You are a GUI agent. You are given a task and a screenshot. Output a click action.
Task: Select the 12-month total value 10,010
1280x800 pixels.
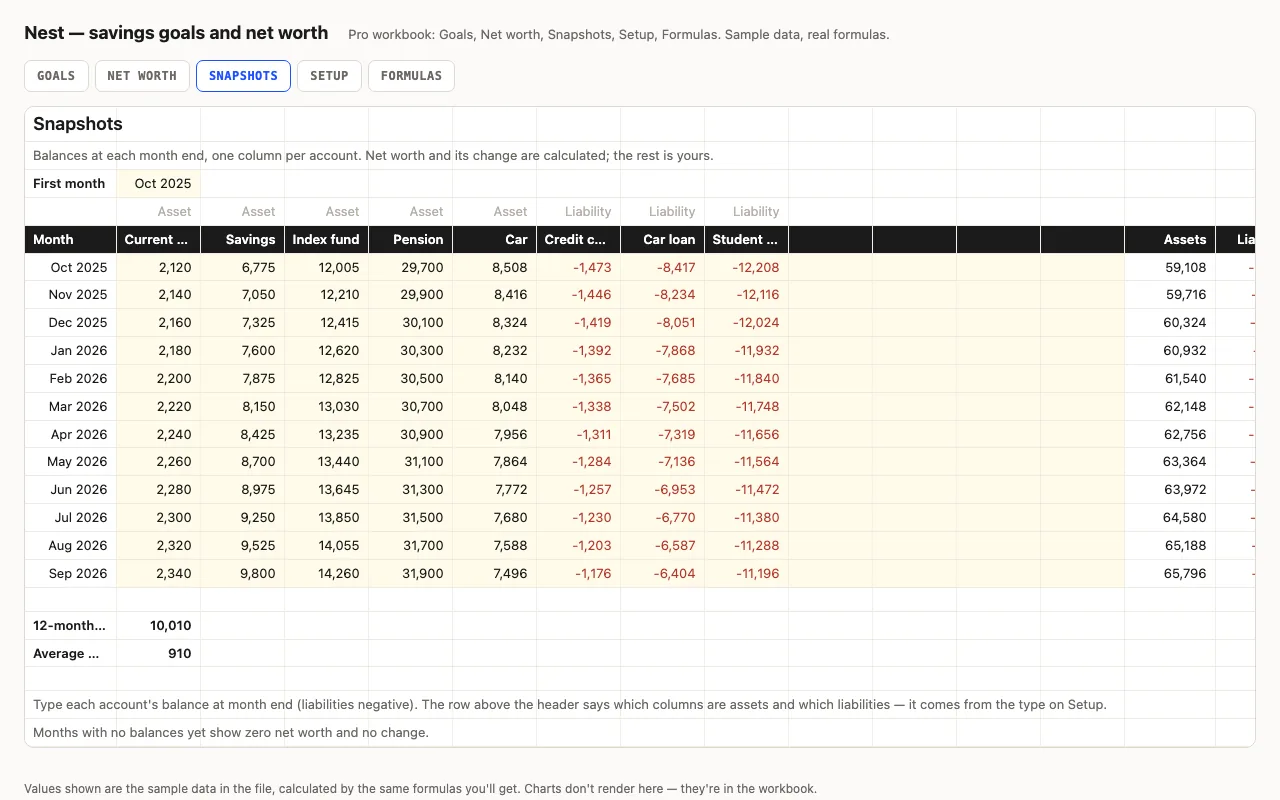click(x=159, y=626)
